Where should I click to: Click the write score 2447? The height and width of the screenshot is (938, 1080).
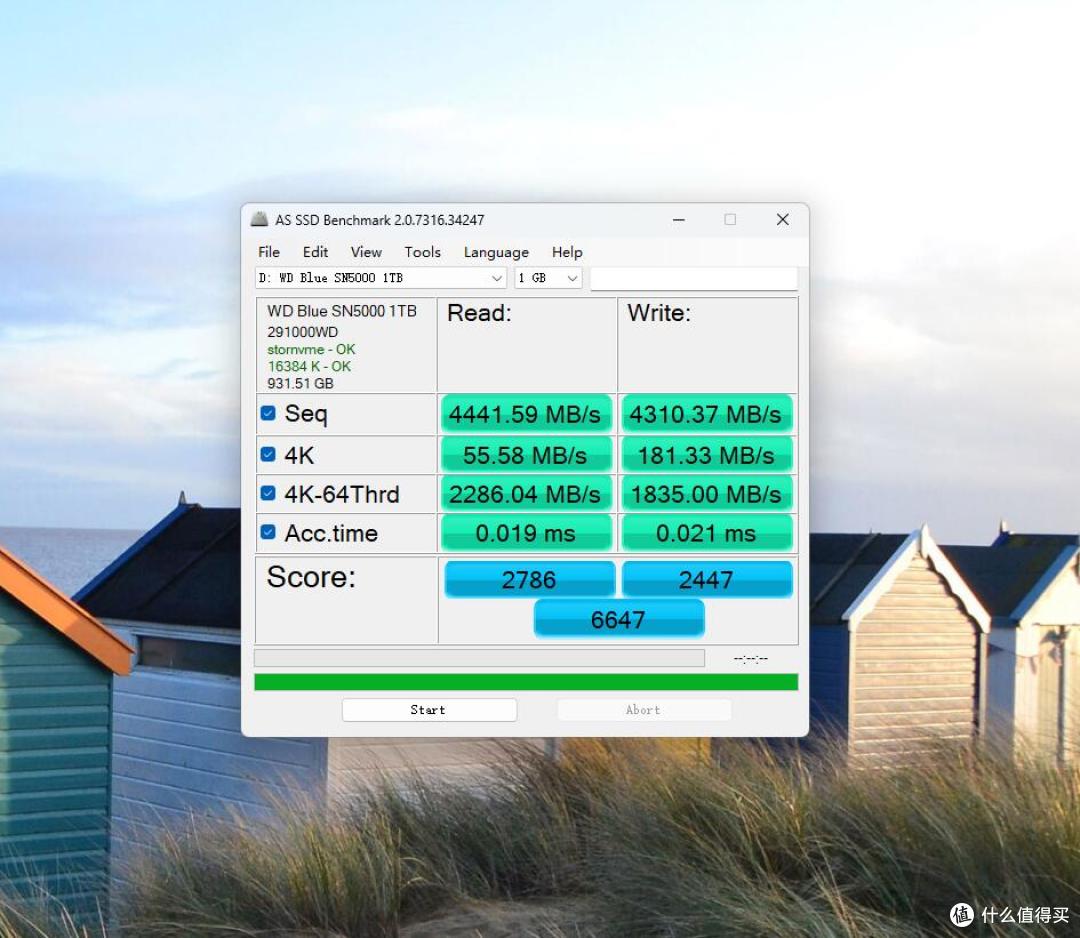pos(707,579)
